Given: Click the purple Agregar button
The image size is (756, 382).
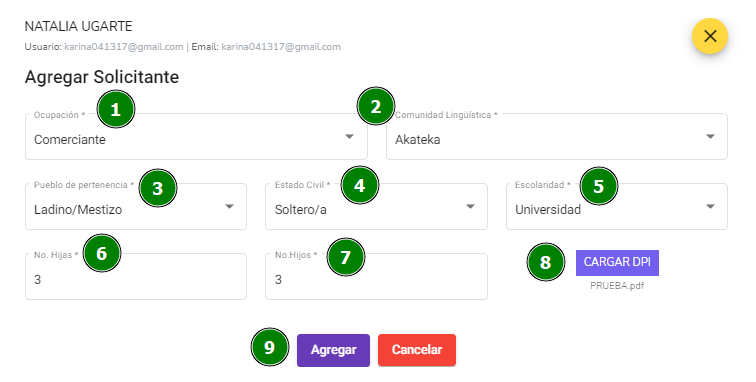Looking at the screenshot, I should 333,350.
